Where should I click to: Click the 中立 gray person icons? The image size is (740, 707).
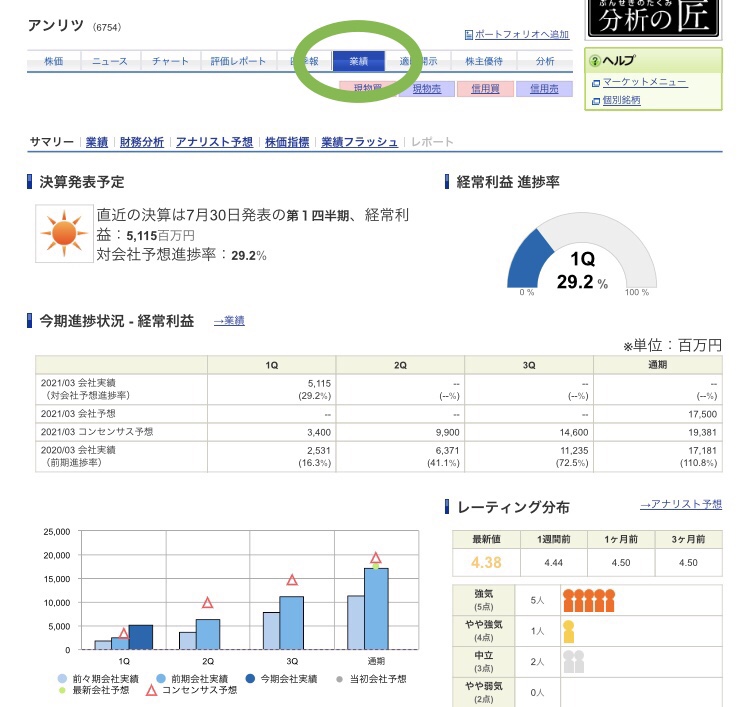point(573,662)
